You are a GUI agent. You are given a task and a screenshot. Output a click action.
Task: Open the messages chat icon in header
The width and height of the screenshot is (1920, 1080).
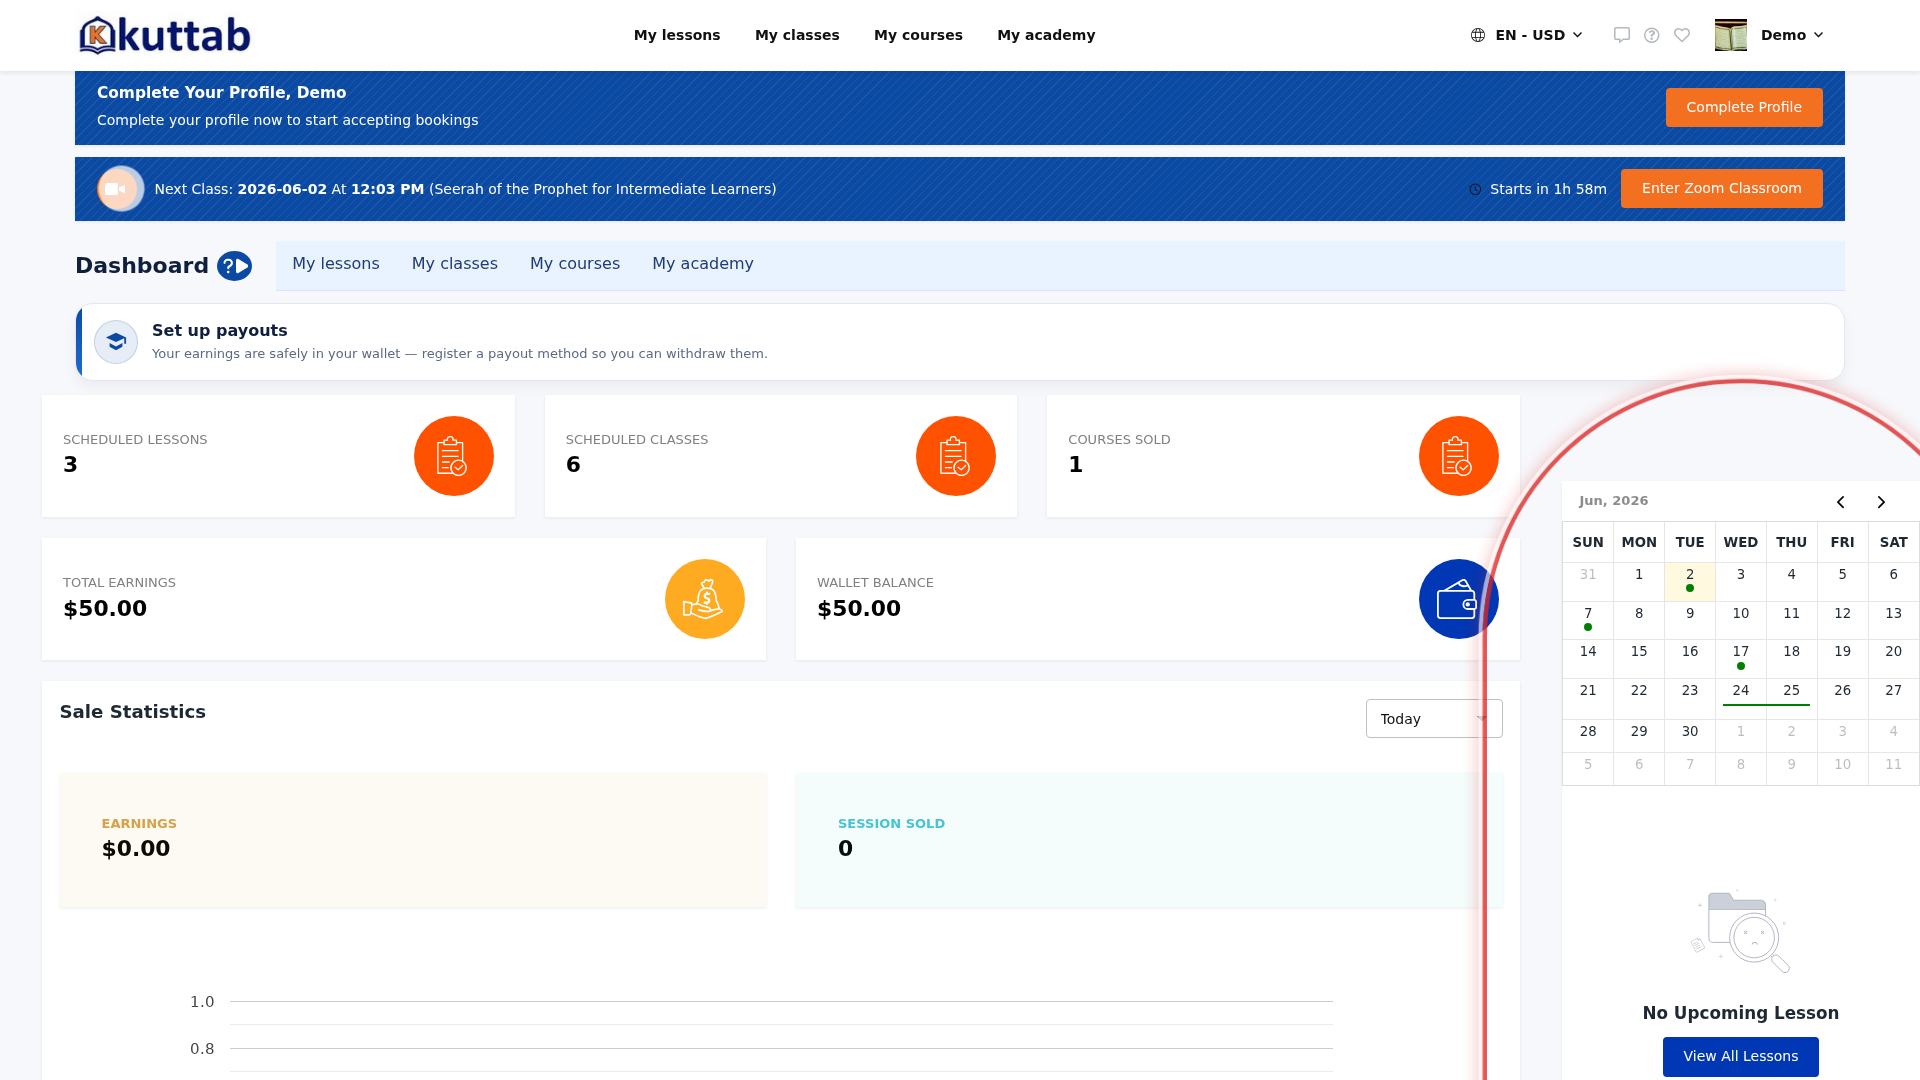click(x=1622, y=35)
